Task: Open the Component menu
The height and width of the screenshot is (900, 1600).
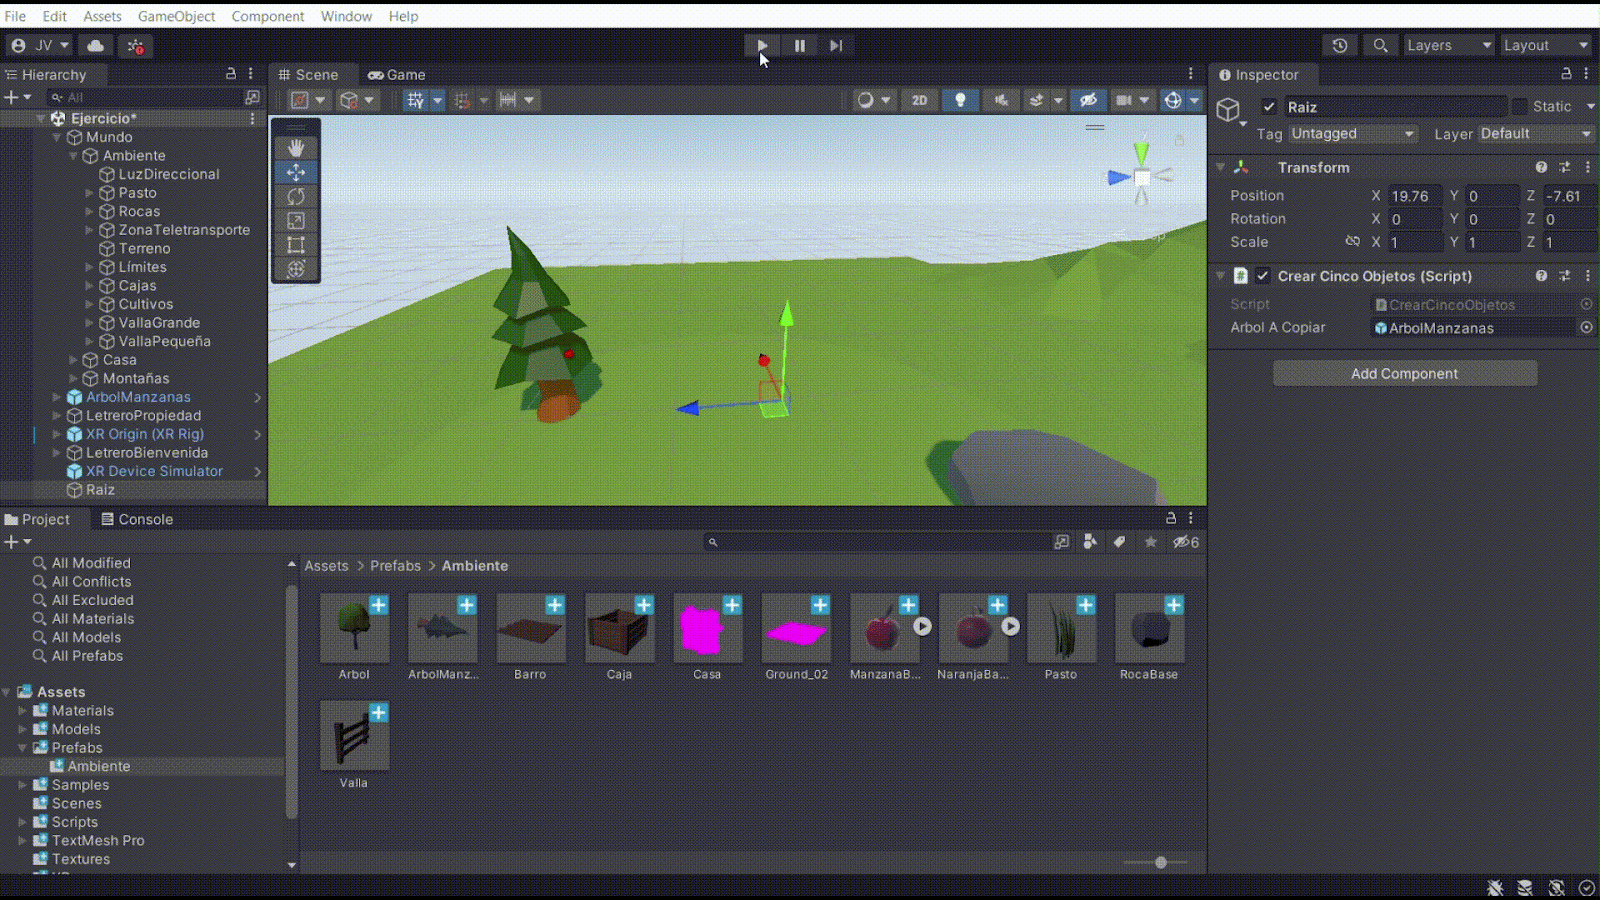Action: pyautogui.click(x=267, y=16)
